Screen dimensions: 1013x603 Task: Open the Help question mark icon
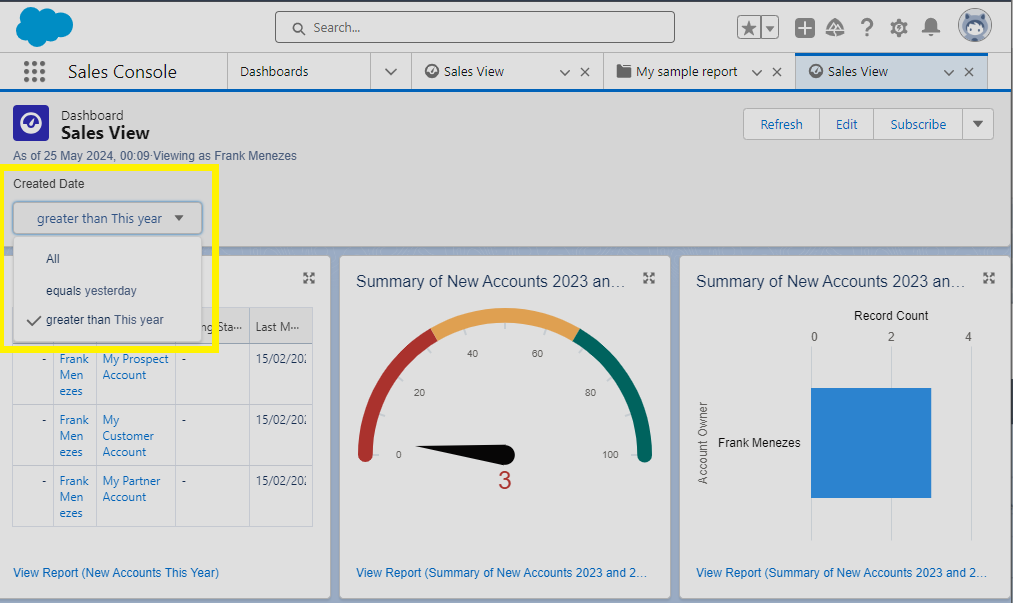867,28
